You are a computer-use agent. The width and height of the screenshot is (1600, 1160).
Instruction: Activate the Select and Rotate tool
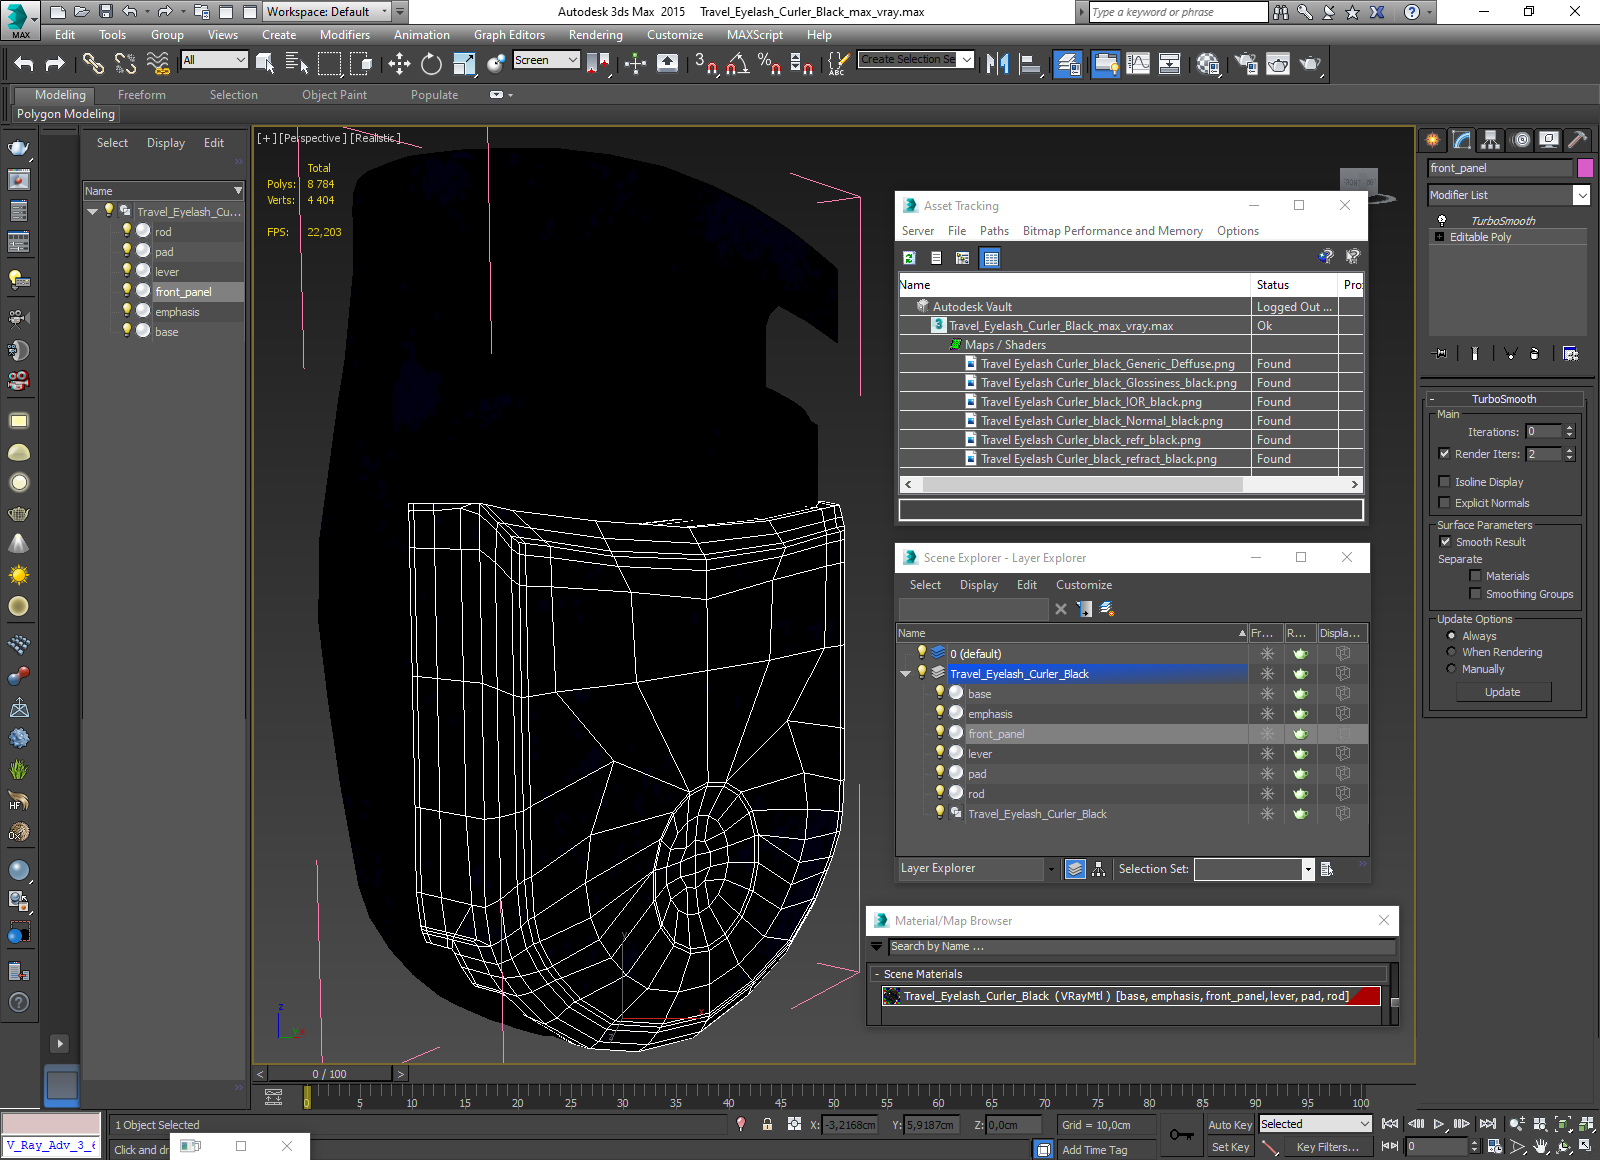[431, 64]
